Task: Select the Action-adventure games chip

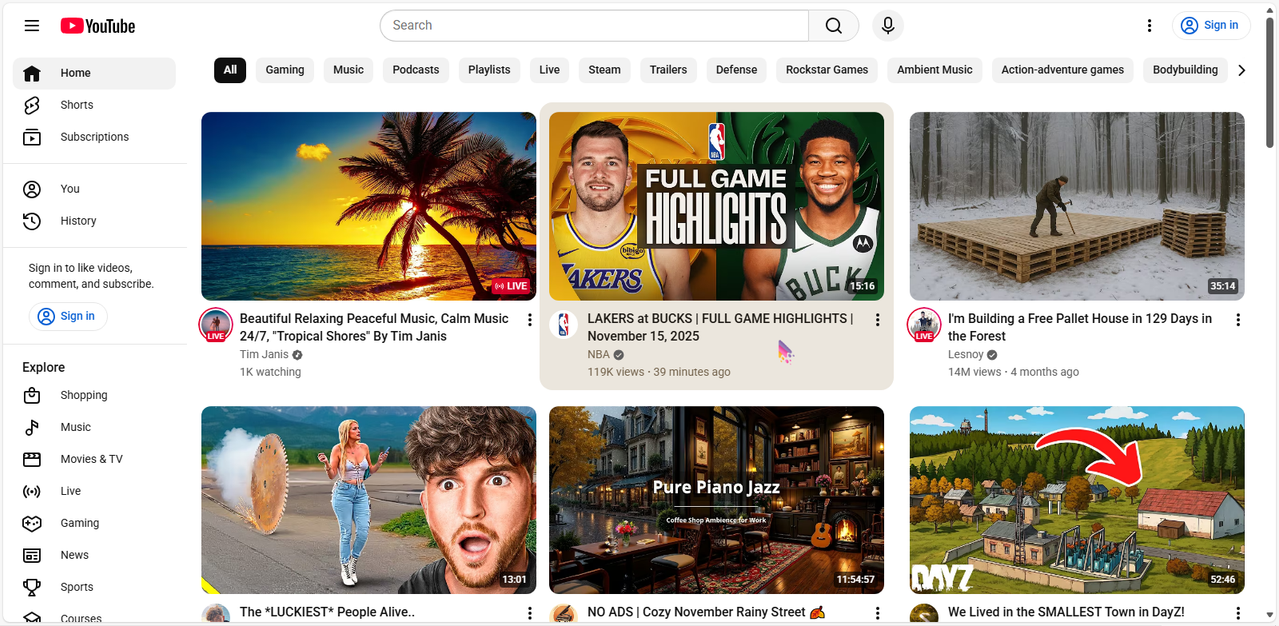Action: [1063, 70]
